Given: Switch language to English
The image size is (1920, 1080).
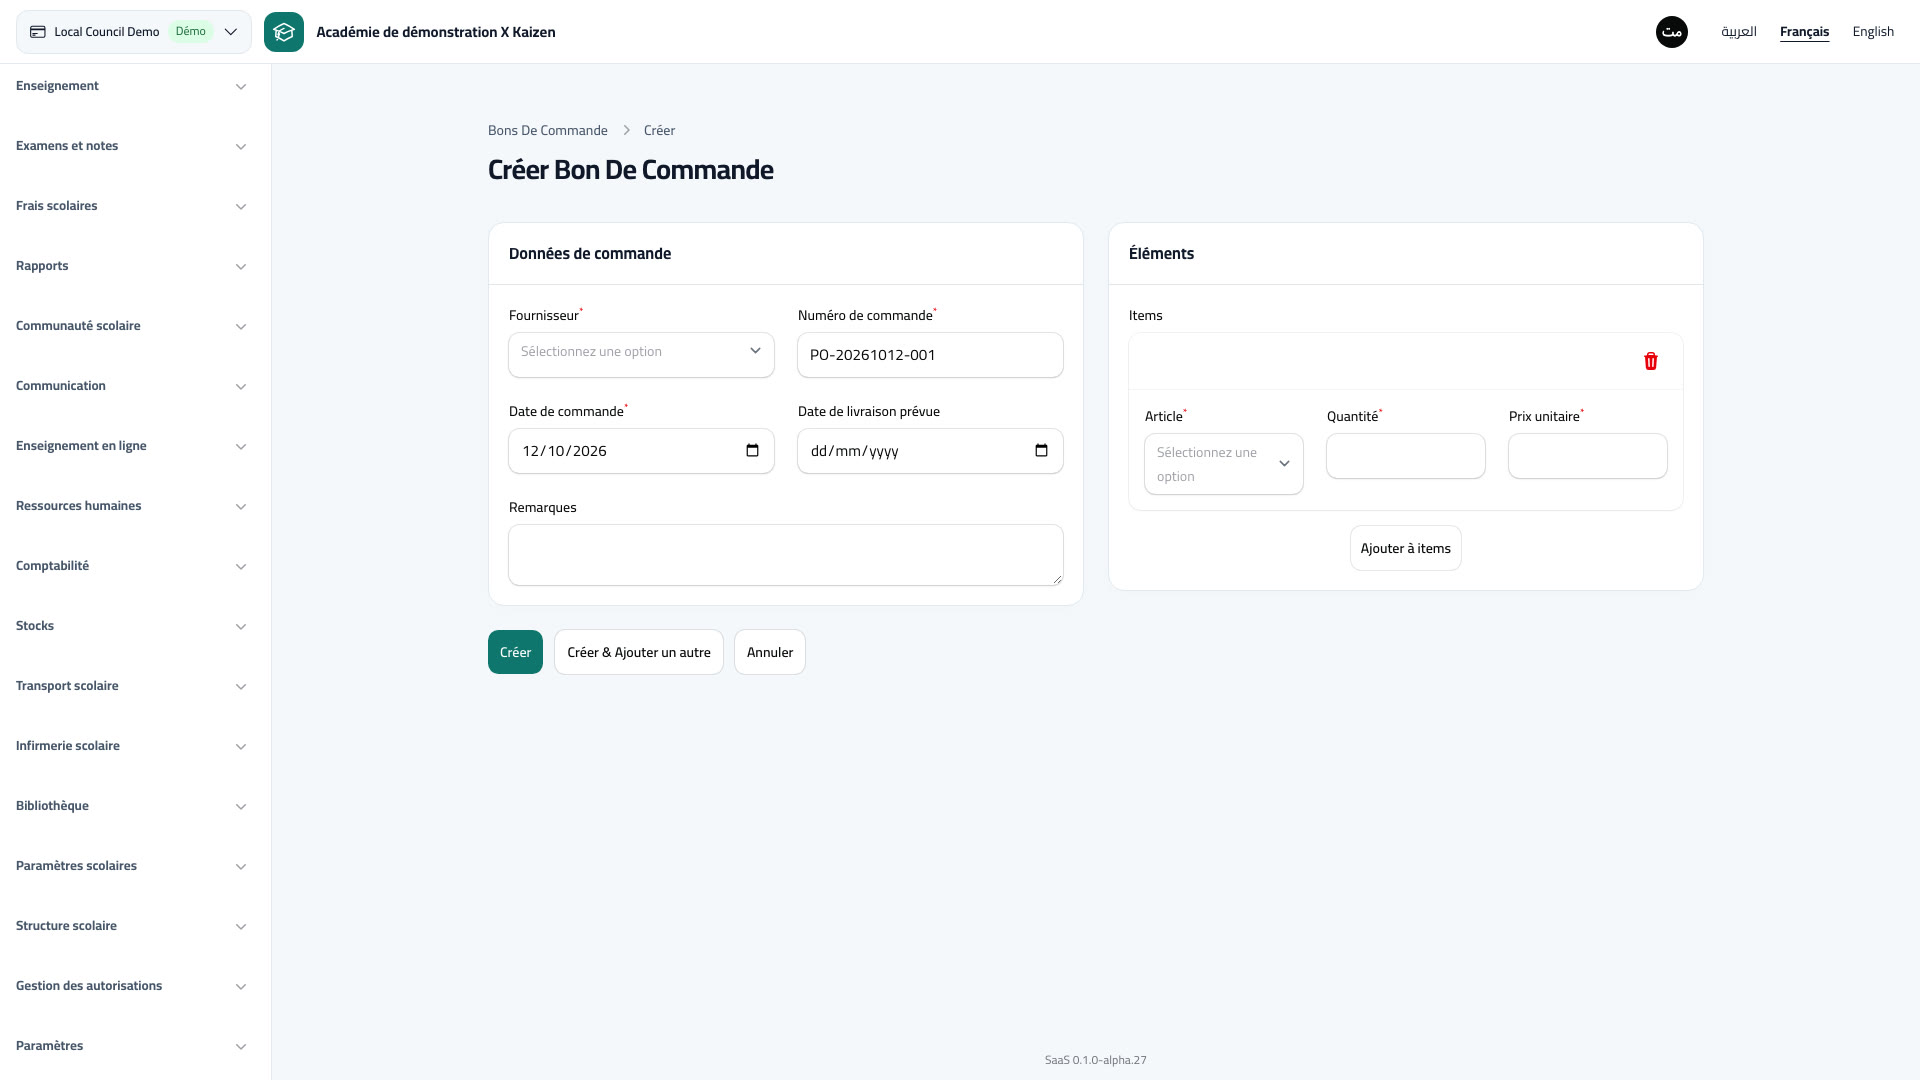Looking at the screenshot, I should pyautogui.click(x=1873, y=32).
